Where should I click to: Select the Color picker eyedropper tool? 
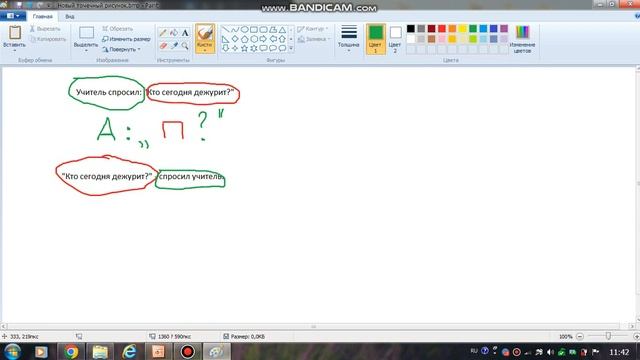tap(174, 46)
